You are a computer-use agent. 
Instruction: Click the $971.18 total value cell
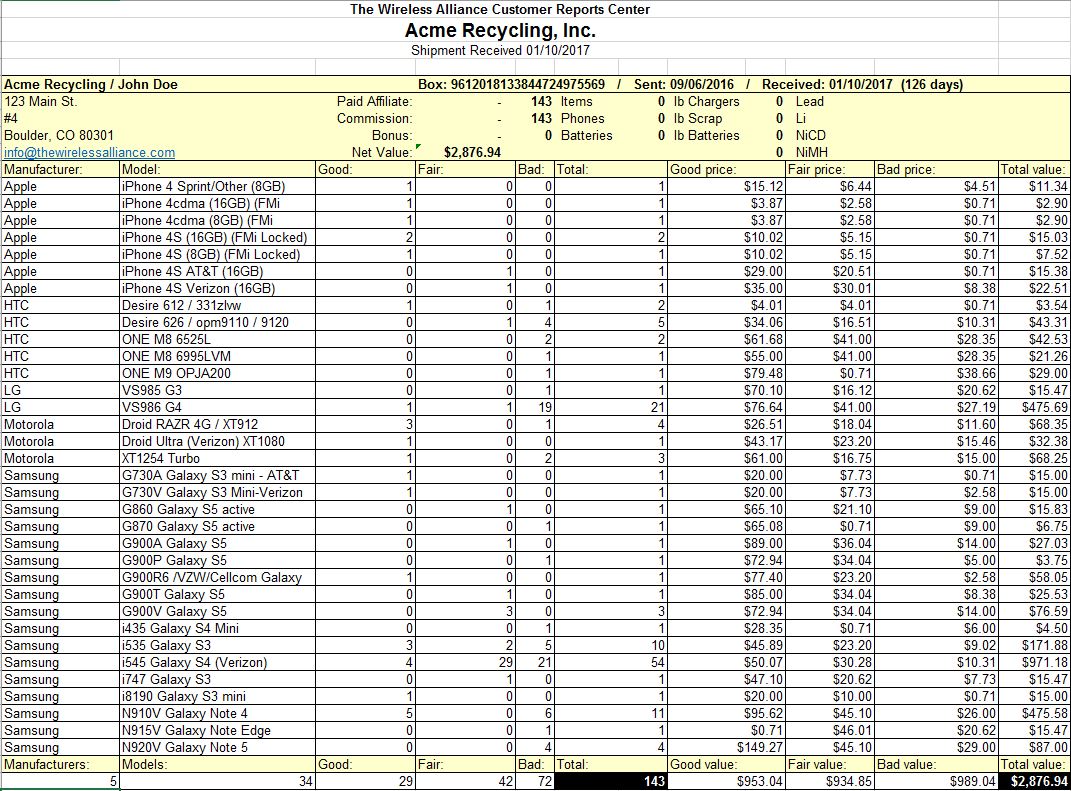[x=1034, y=663]
